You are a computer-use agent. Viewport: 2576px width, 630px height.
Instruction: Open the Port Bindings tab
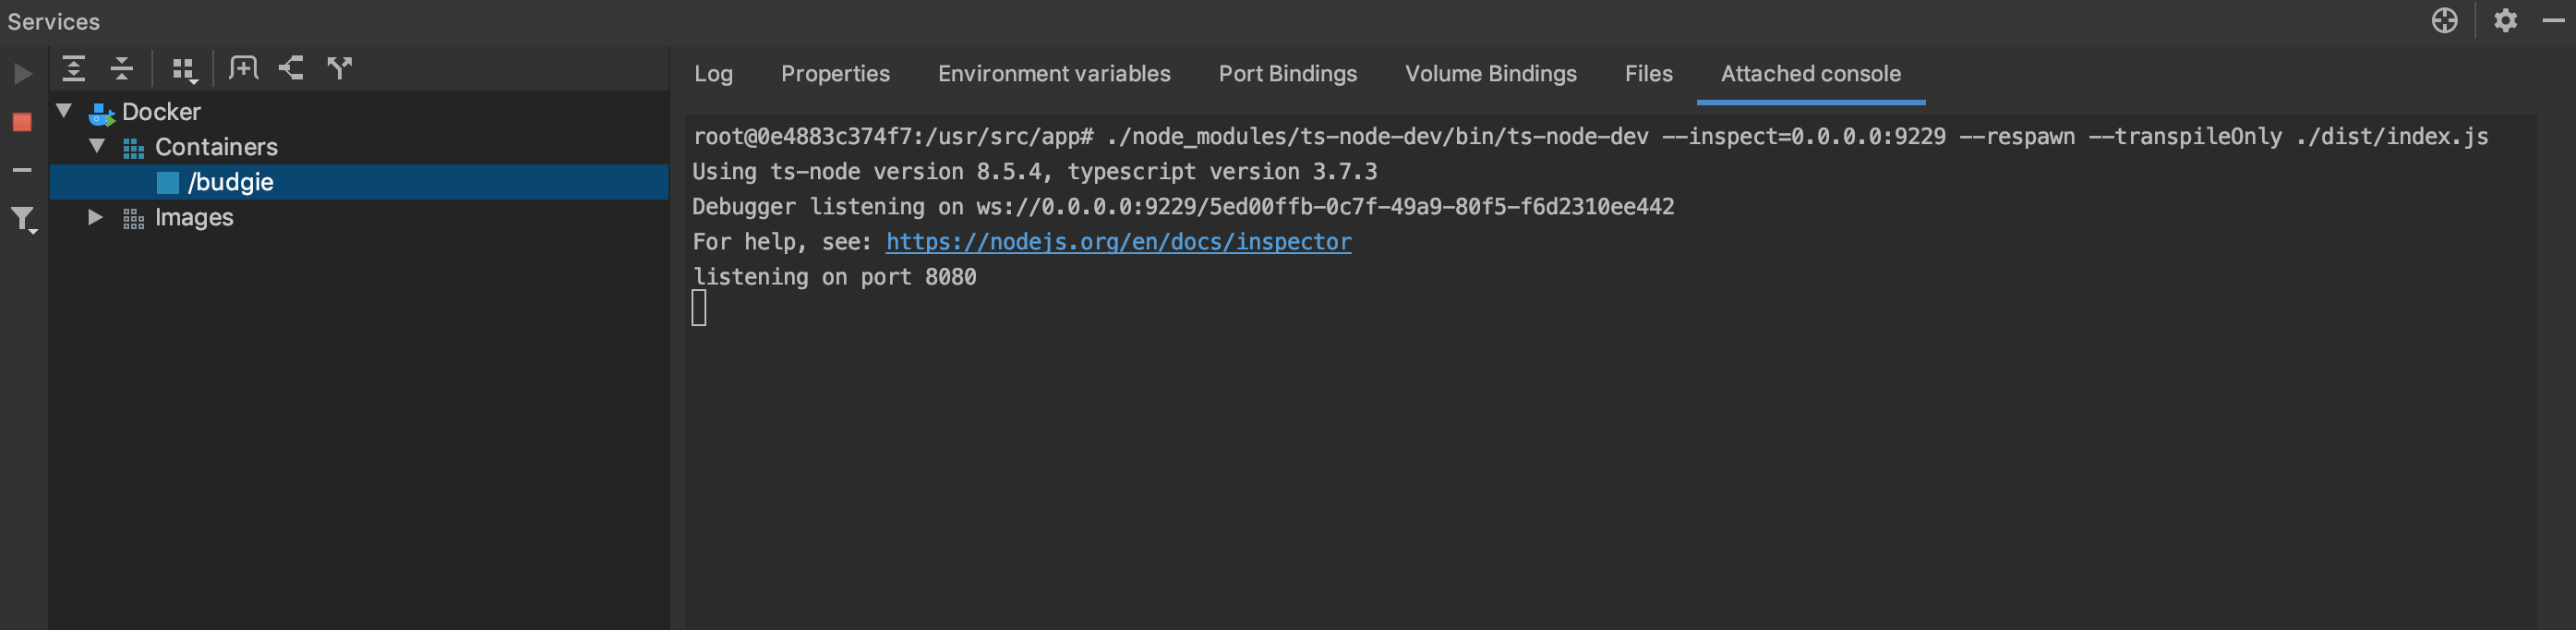tap(1286, 73)
